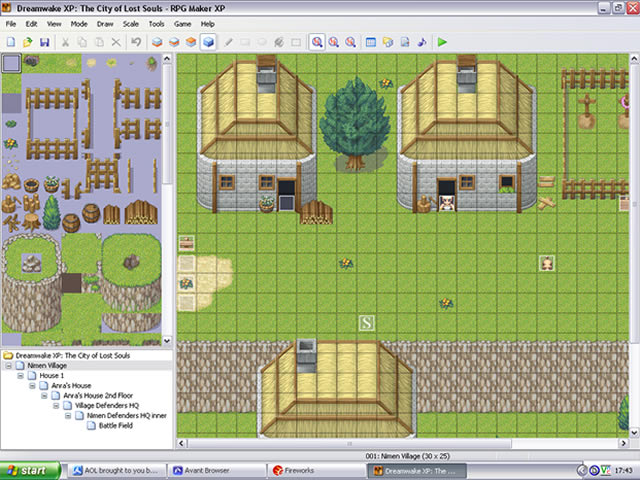640x480 pixels.
Task: Collapse the Village Defenders HQ node
Action: click(x=56, y=406)
